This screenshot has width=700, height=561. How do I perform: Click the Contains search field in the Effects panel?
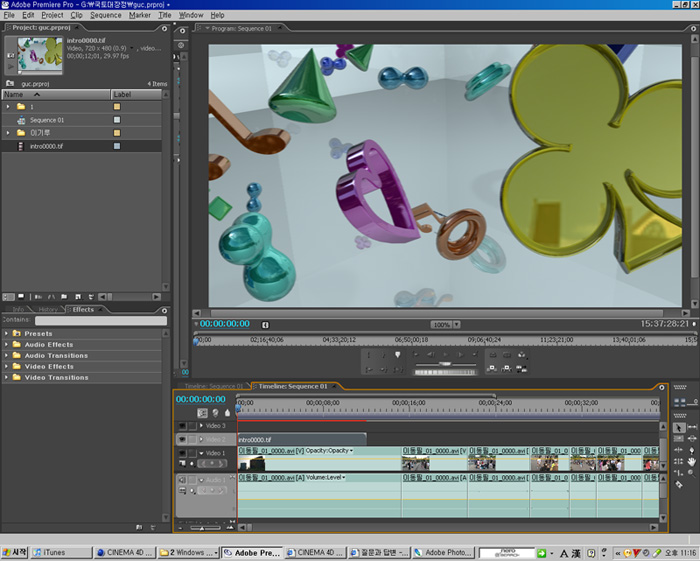point(101,321)
